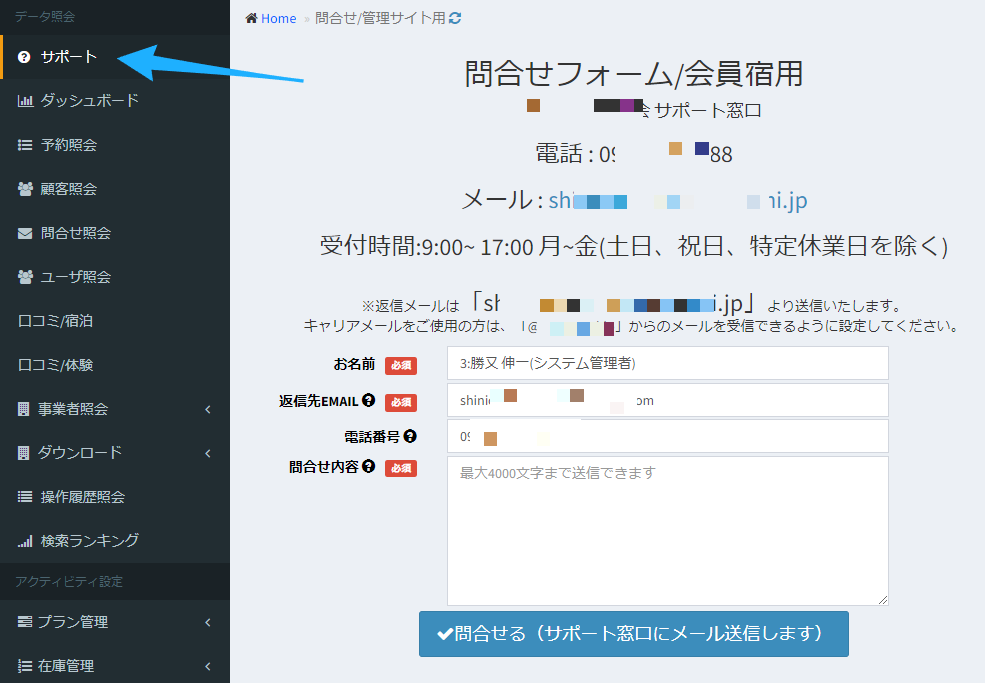Expand the 事業者照会 submenu chevron
The height and width of the screenshot is (683, 985).
[x=208, y=409]
